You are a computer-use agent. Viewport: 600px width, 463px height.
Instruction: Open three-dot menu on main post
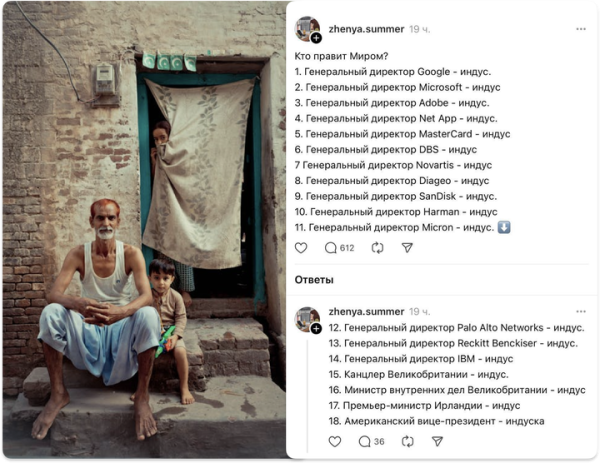581,29
